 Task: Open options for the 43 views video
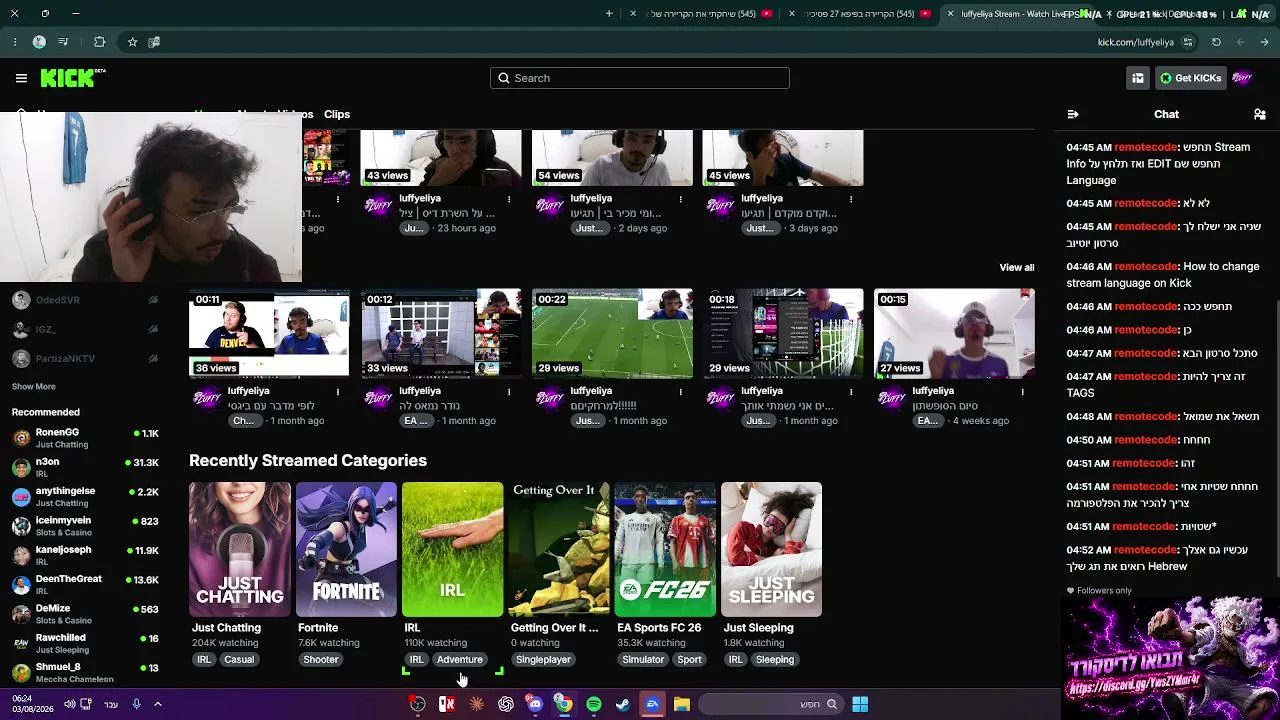tap(509, 199)
